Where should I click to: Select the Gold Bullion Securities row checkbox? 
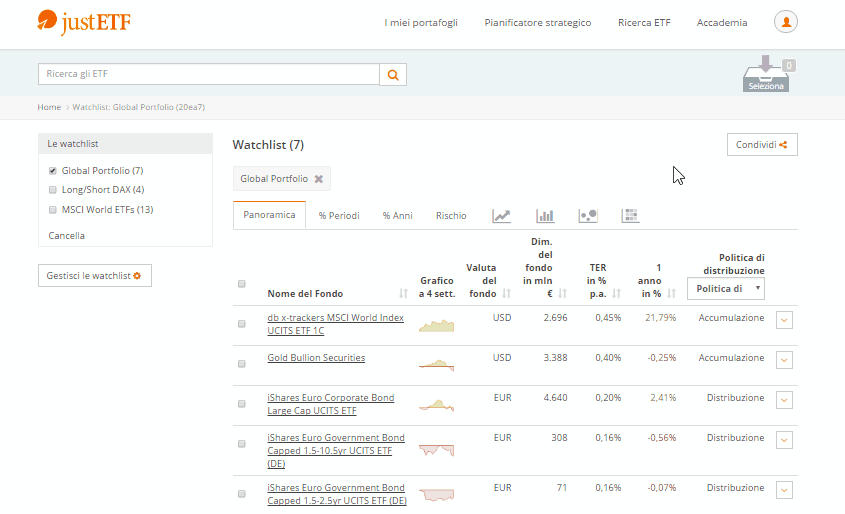[242, 364]
